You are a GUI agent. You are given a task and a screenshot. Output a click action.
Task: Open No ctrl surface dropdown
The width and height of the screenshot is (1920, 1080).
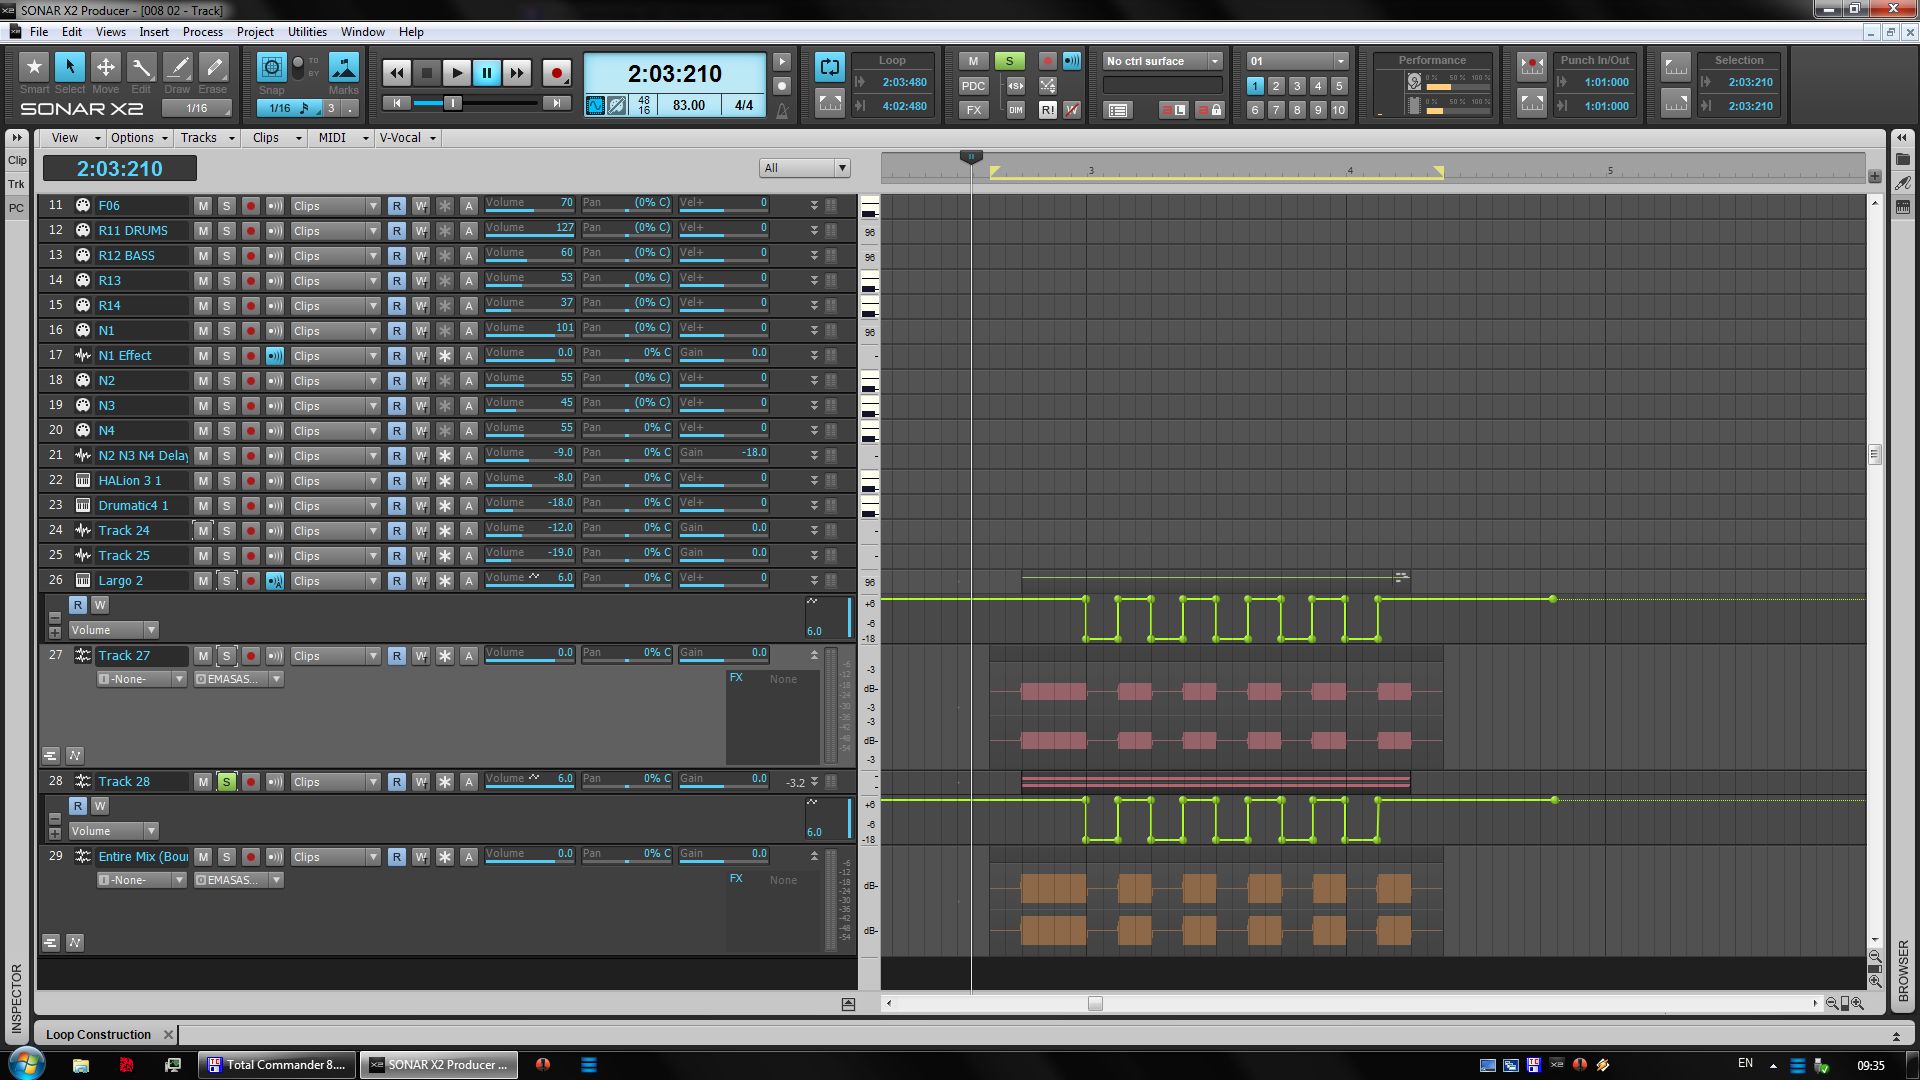click(1162, 61)
